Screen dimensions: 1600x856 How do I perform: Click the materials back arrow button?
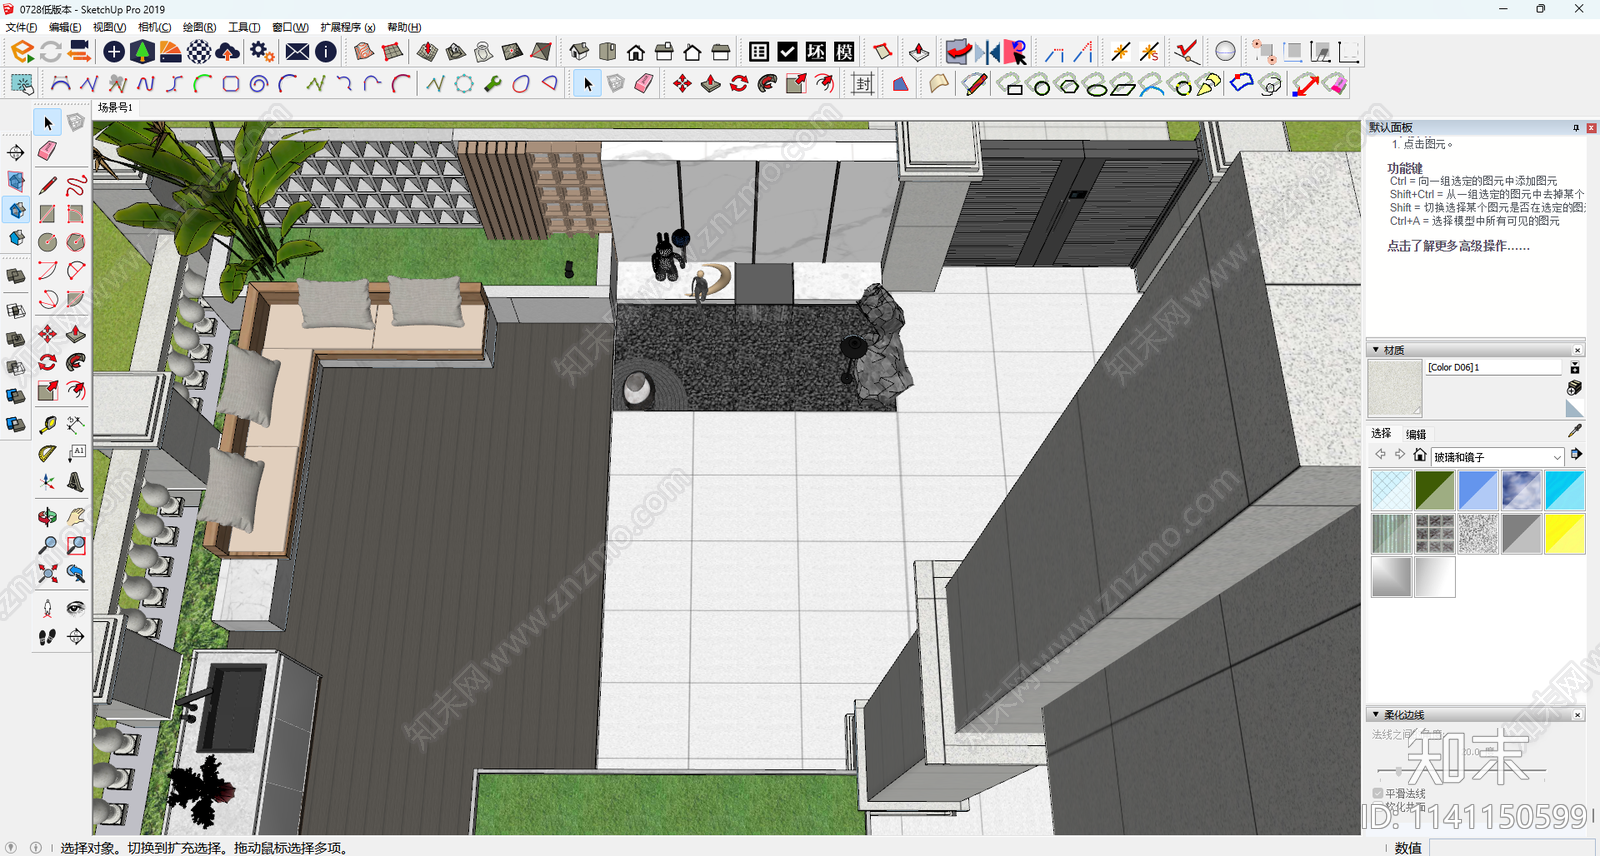coord(1381,455)
